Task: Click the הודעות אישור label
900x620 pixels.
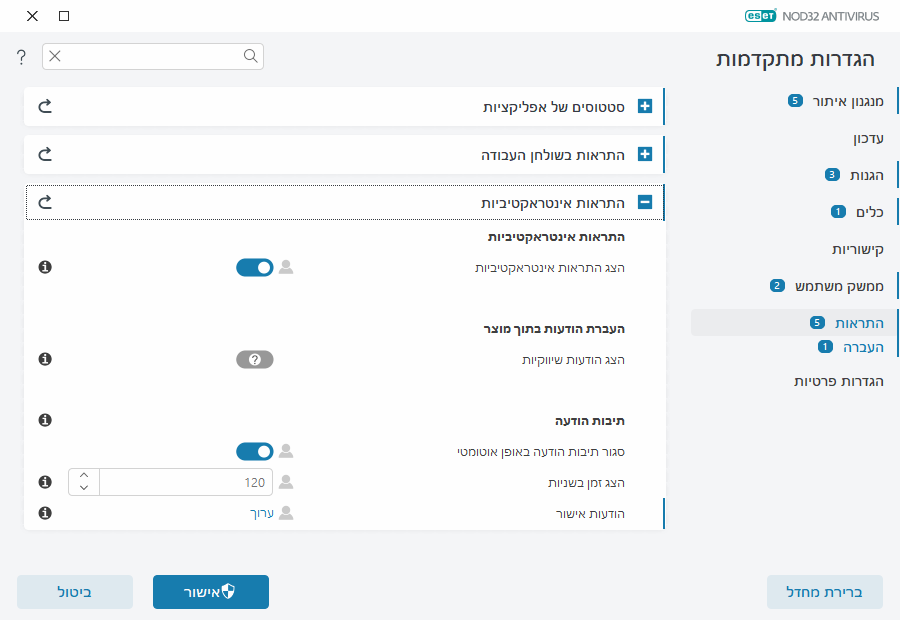Action: click(590, 514)
